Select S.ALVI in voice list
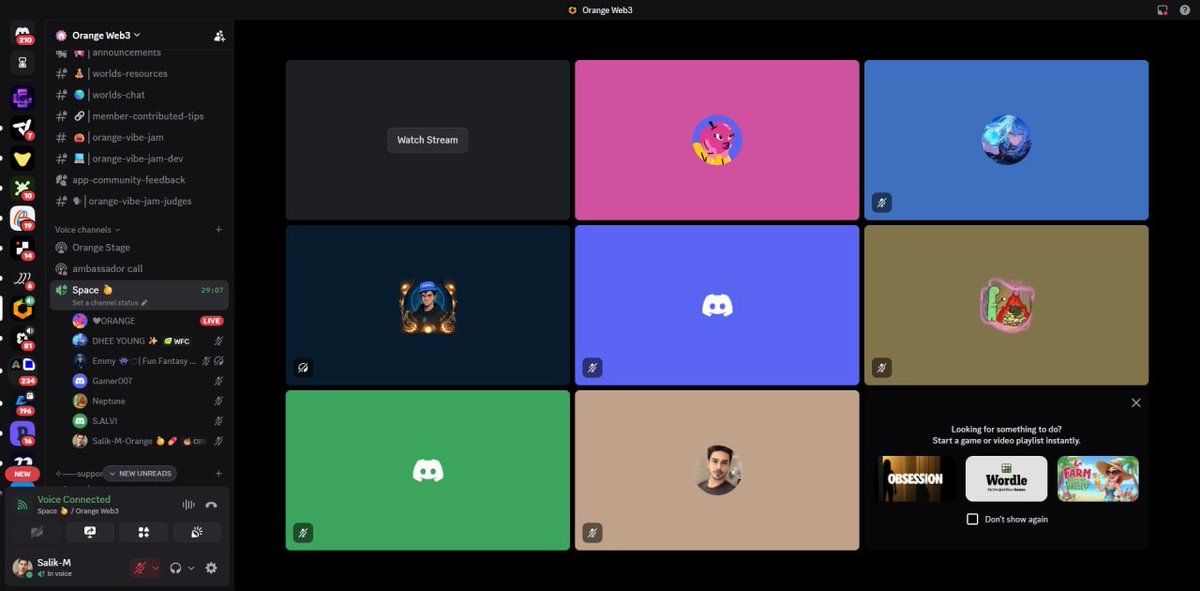 [x=148, y=421]
